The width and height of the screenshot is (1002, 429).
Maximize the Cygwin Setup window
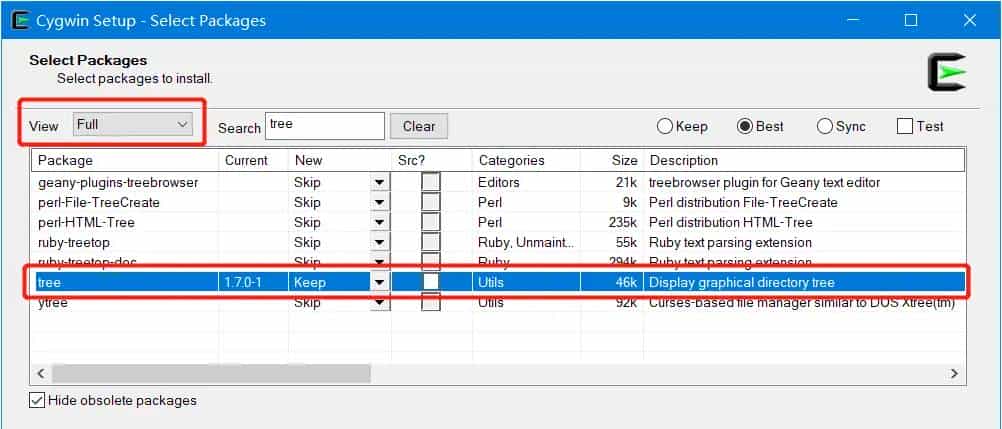tap(911, 20)
